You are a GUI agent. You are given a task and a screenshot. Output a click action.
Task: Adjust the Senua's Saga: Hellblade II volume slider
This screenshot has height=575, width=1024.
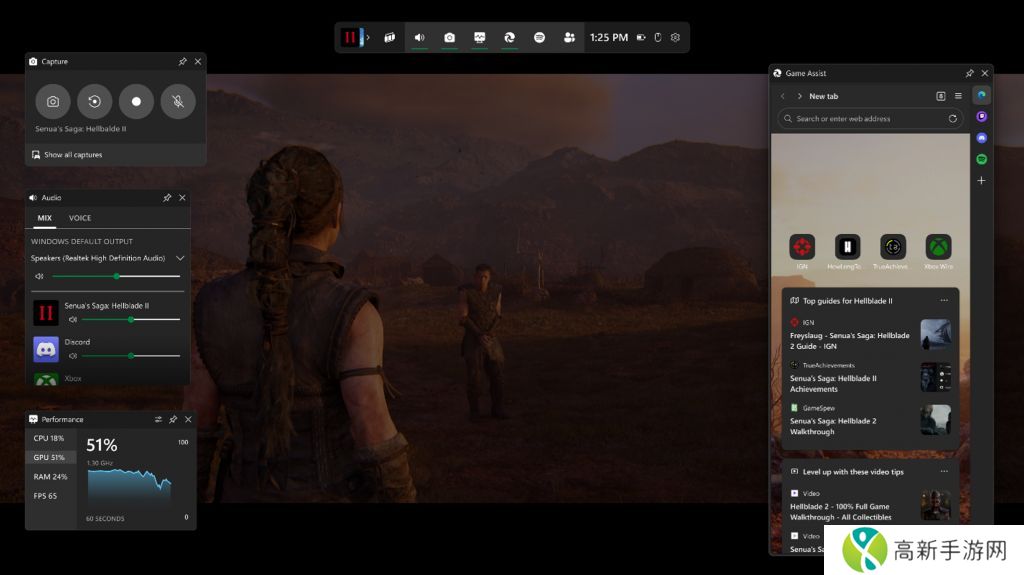[x=130, y=319]
